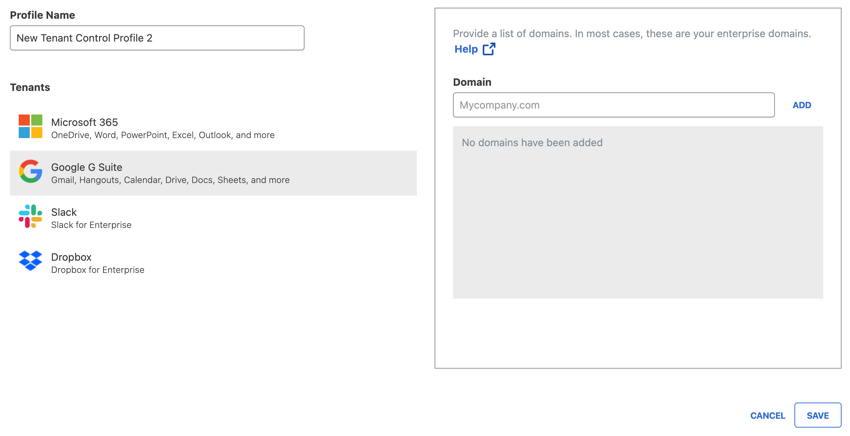
Task: Choose the Slack tenant title
Action: pyautogui.click(x=64, y=212)
